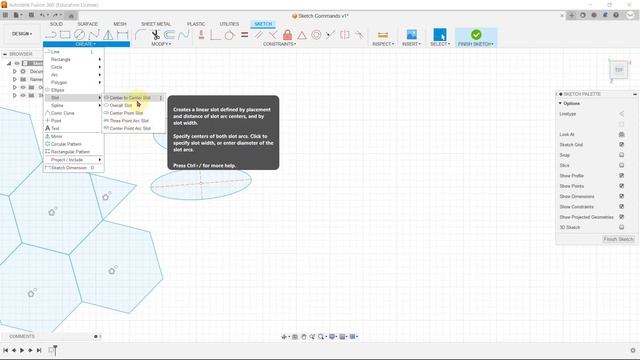
Task: Click the Save icon in the quick access bar
Action: click(31, 15)
